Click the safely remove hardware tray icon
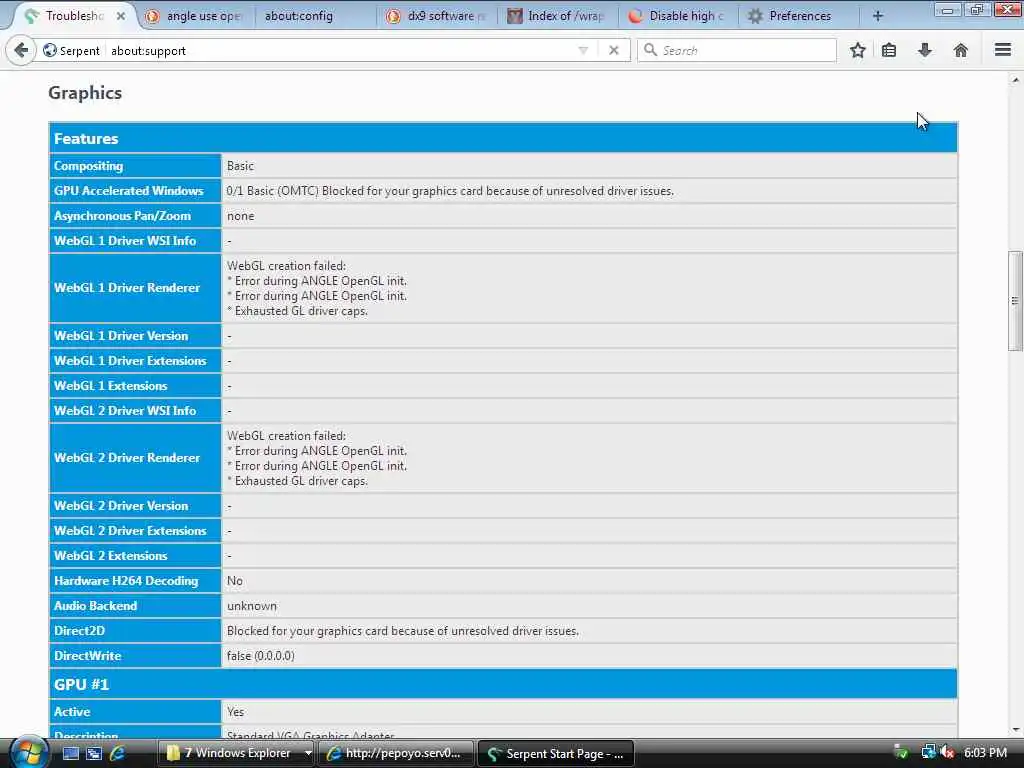 [x=901, y=752]
